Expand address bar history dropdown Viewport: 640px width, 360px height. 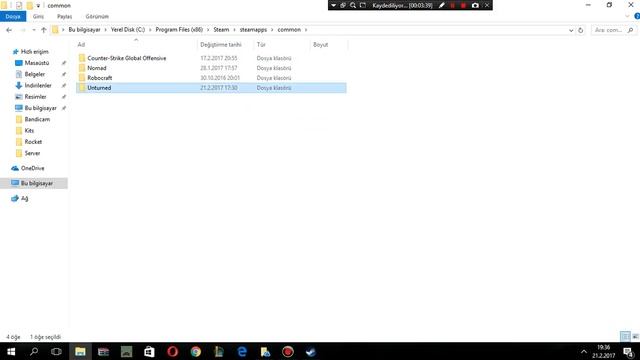[571, 30]
